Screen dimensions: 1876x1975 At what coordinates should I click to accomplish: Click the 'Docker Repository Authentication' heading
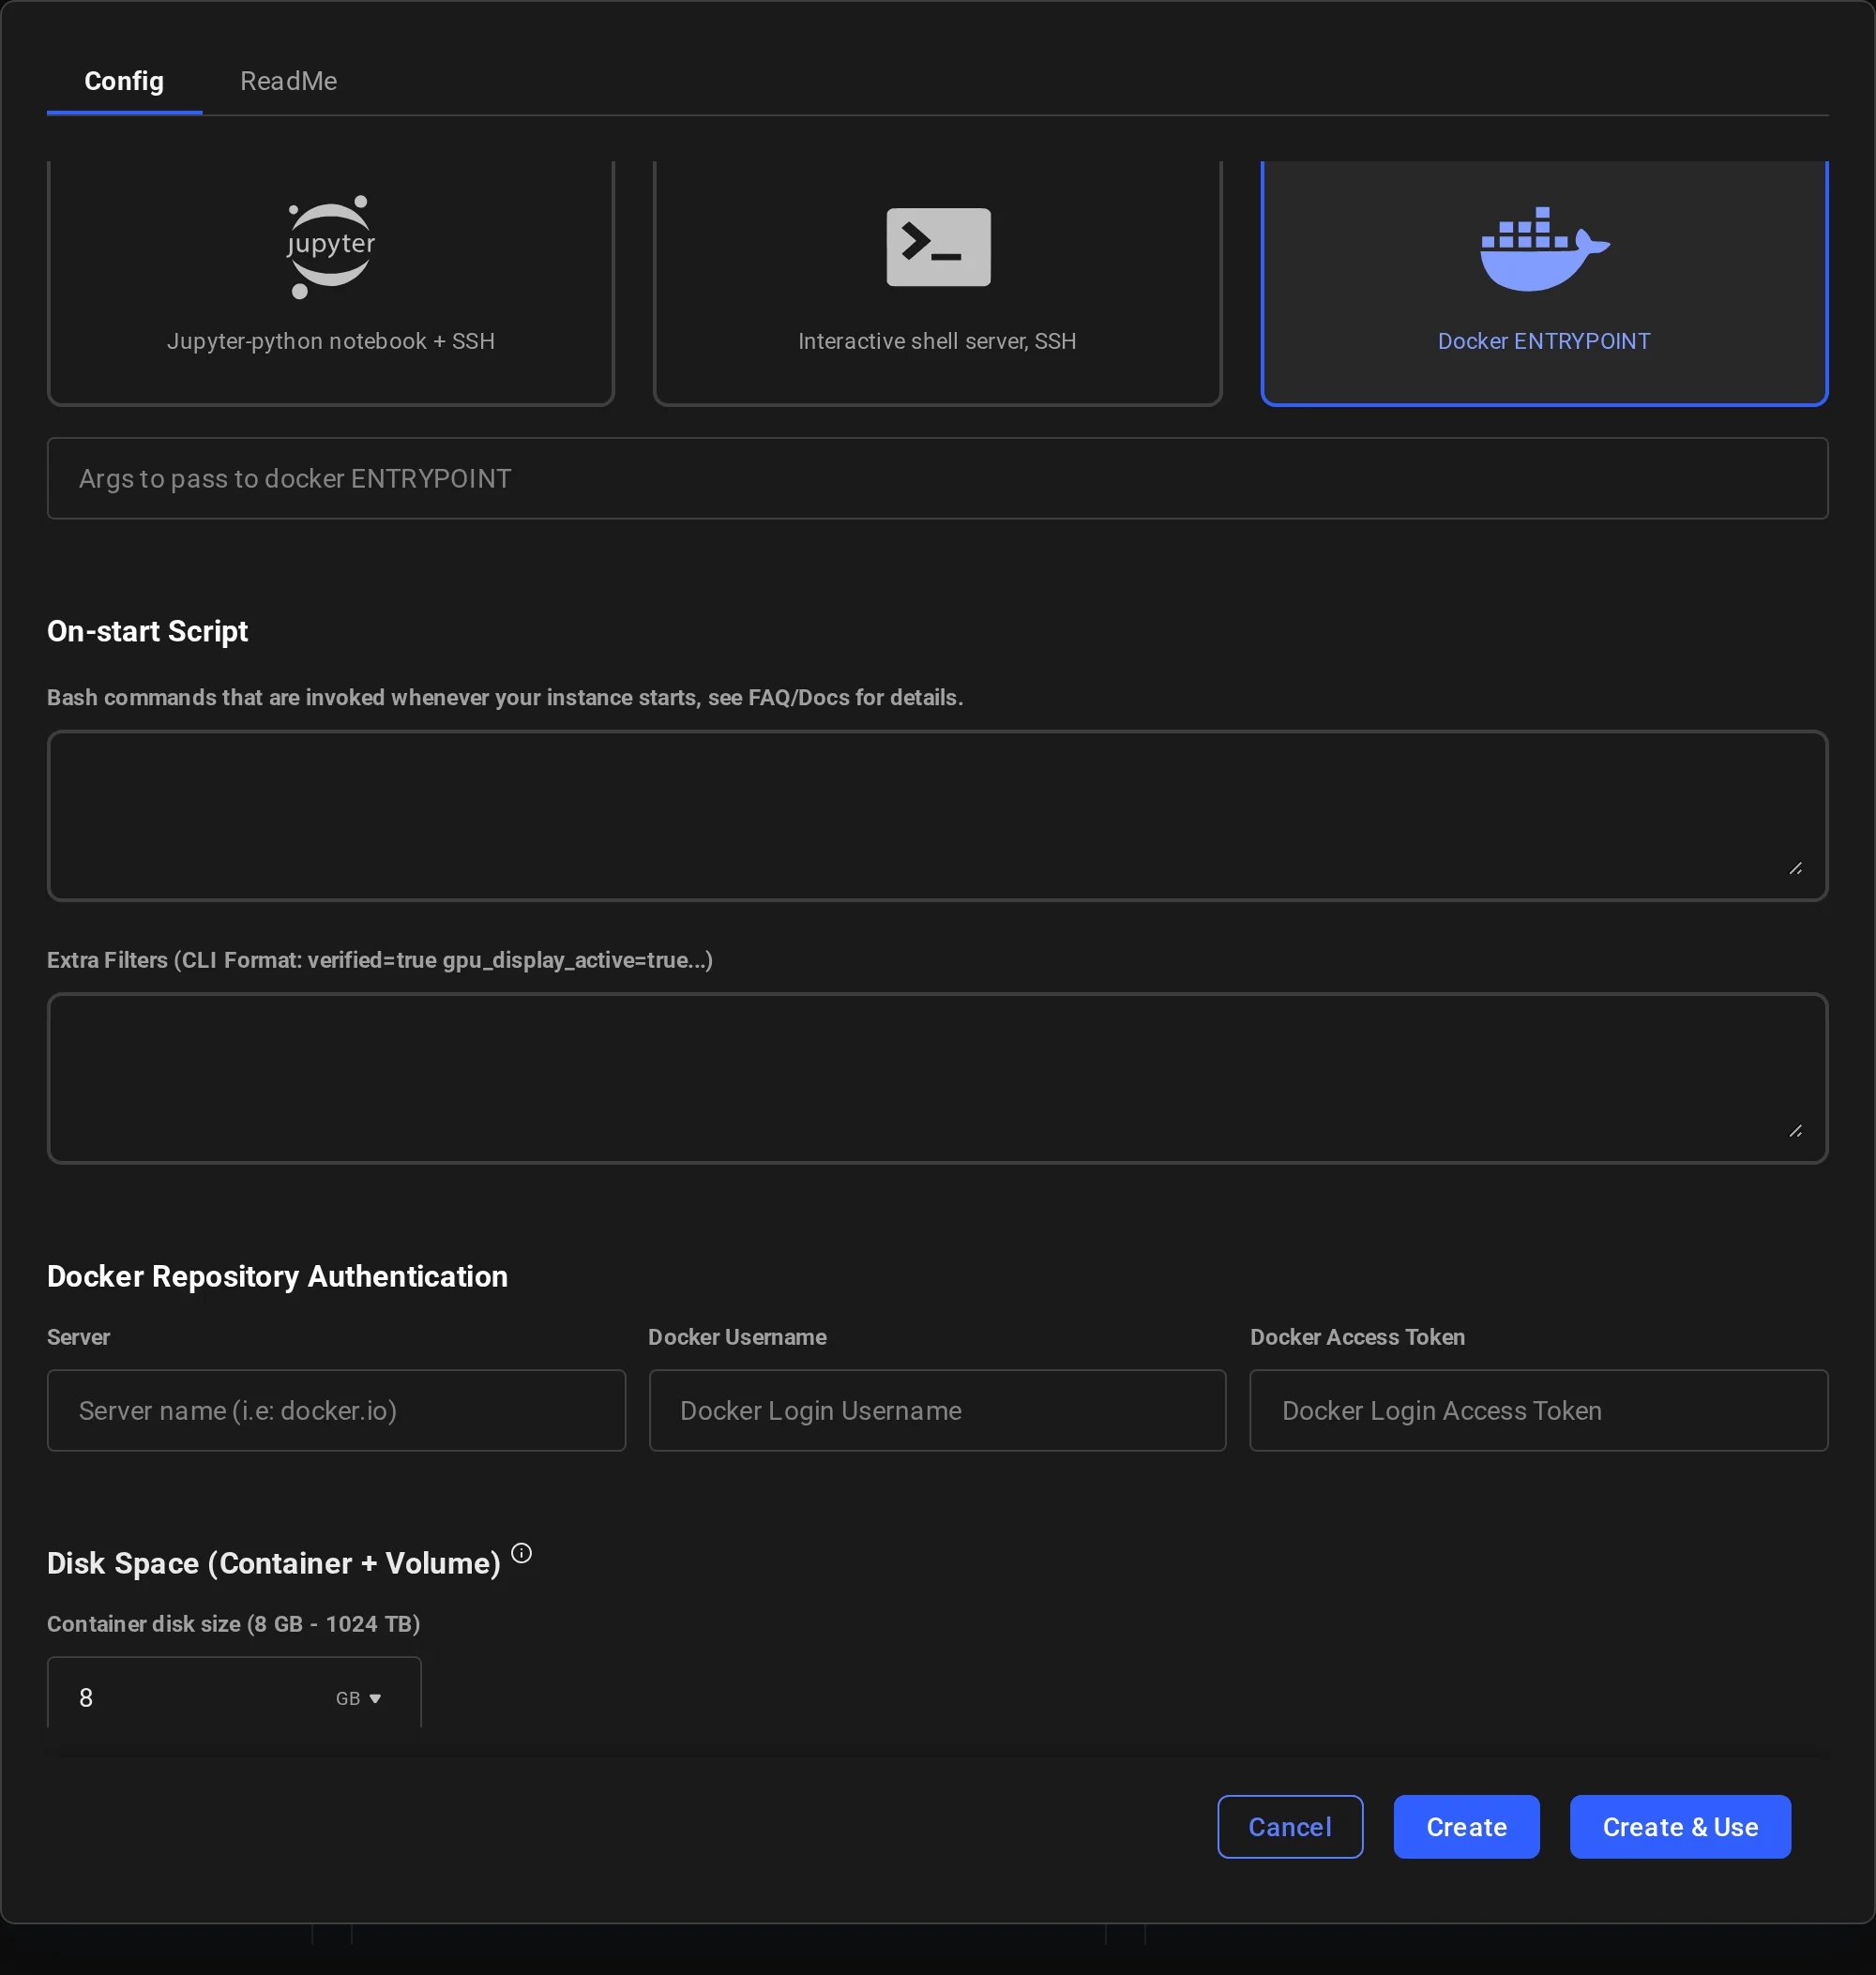coord(277,1276)
